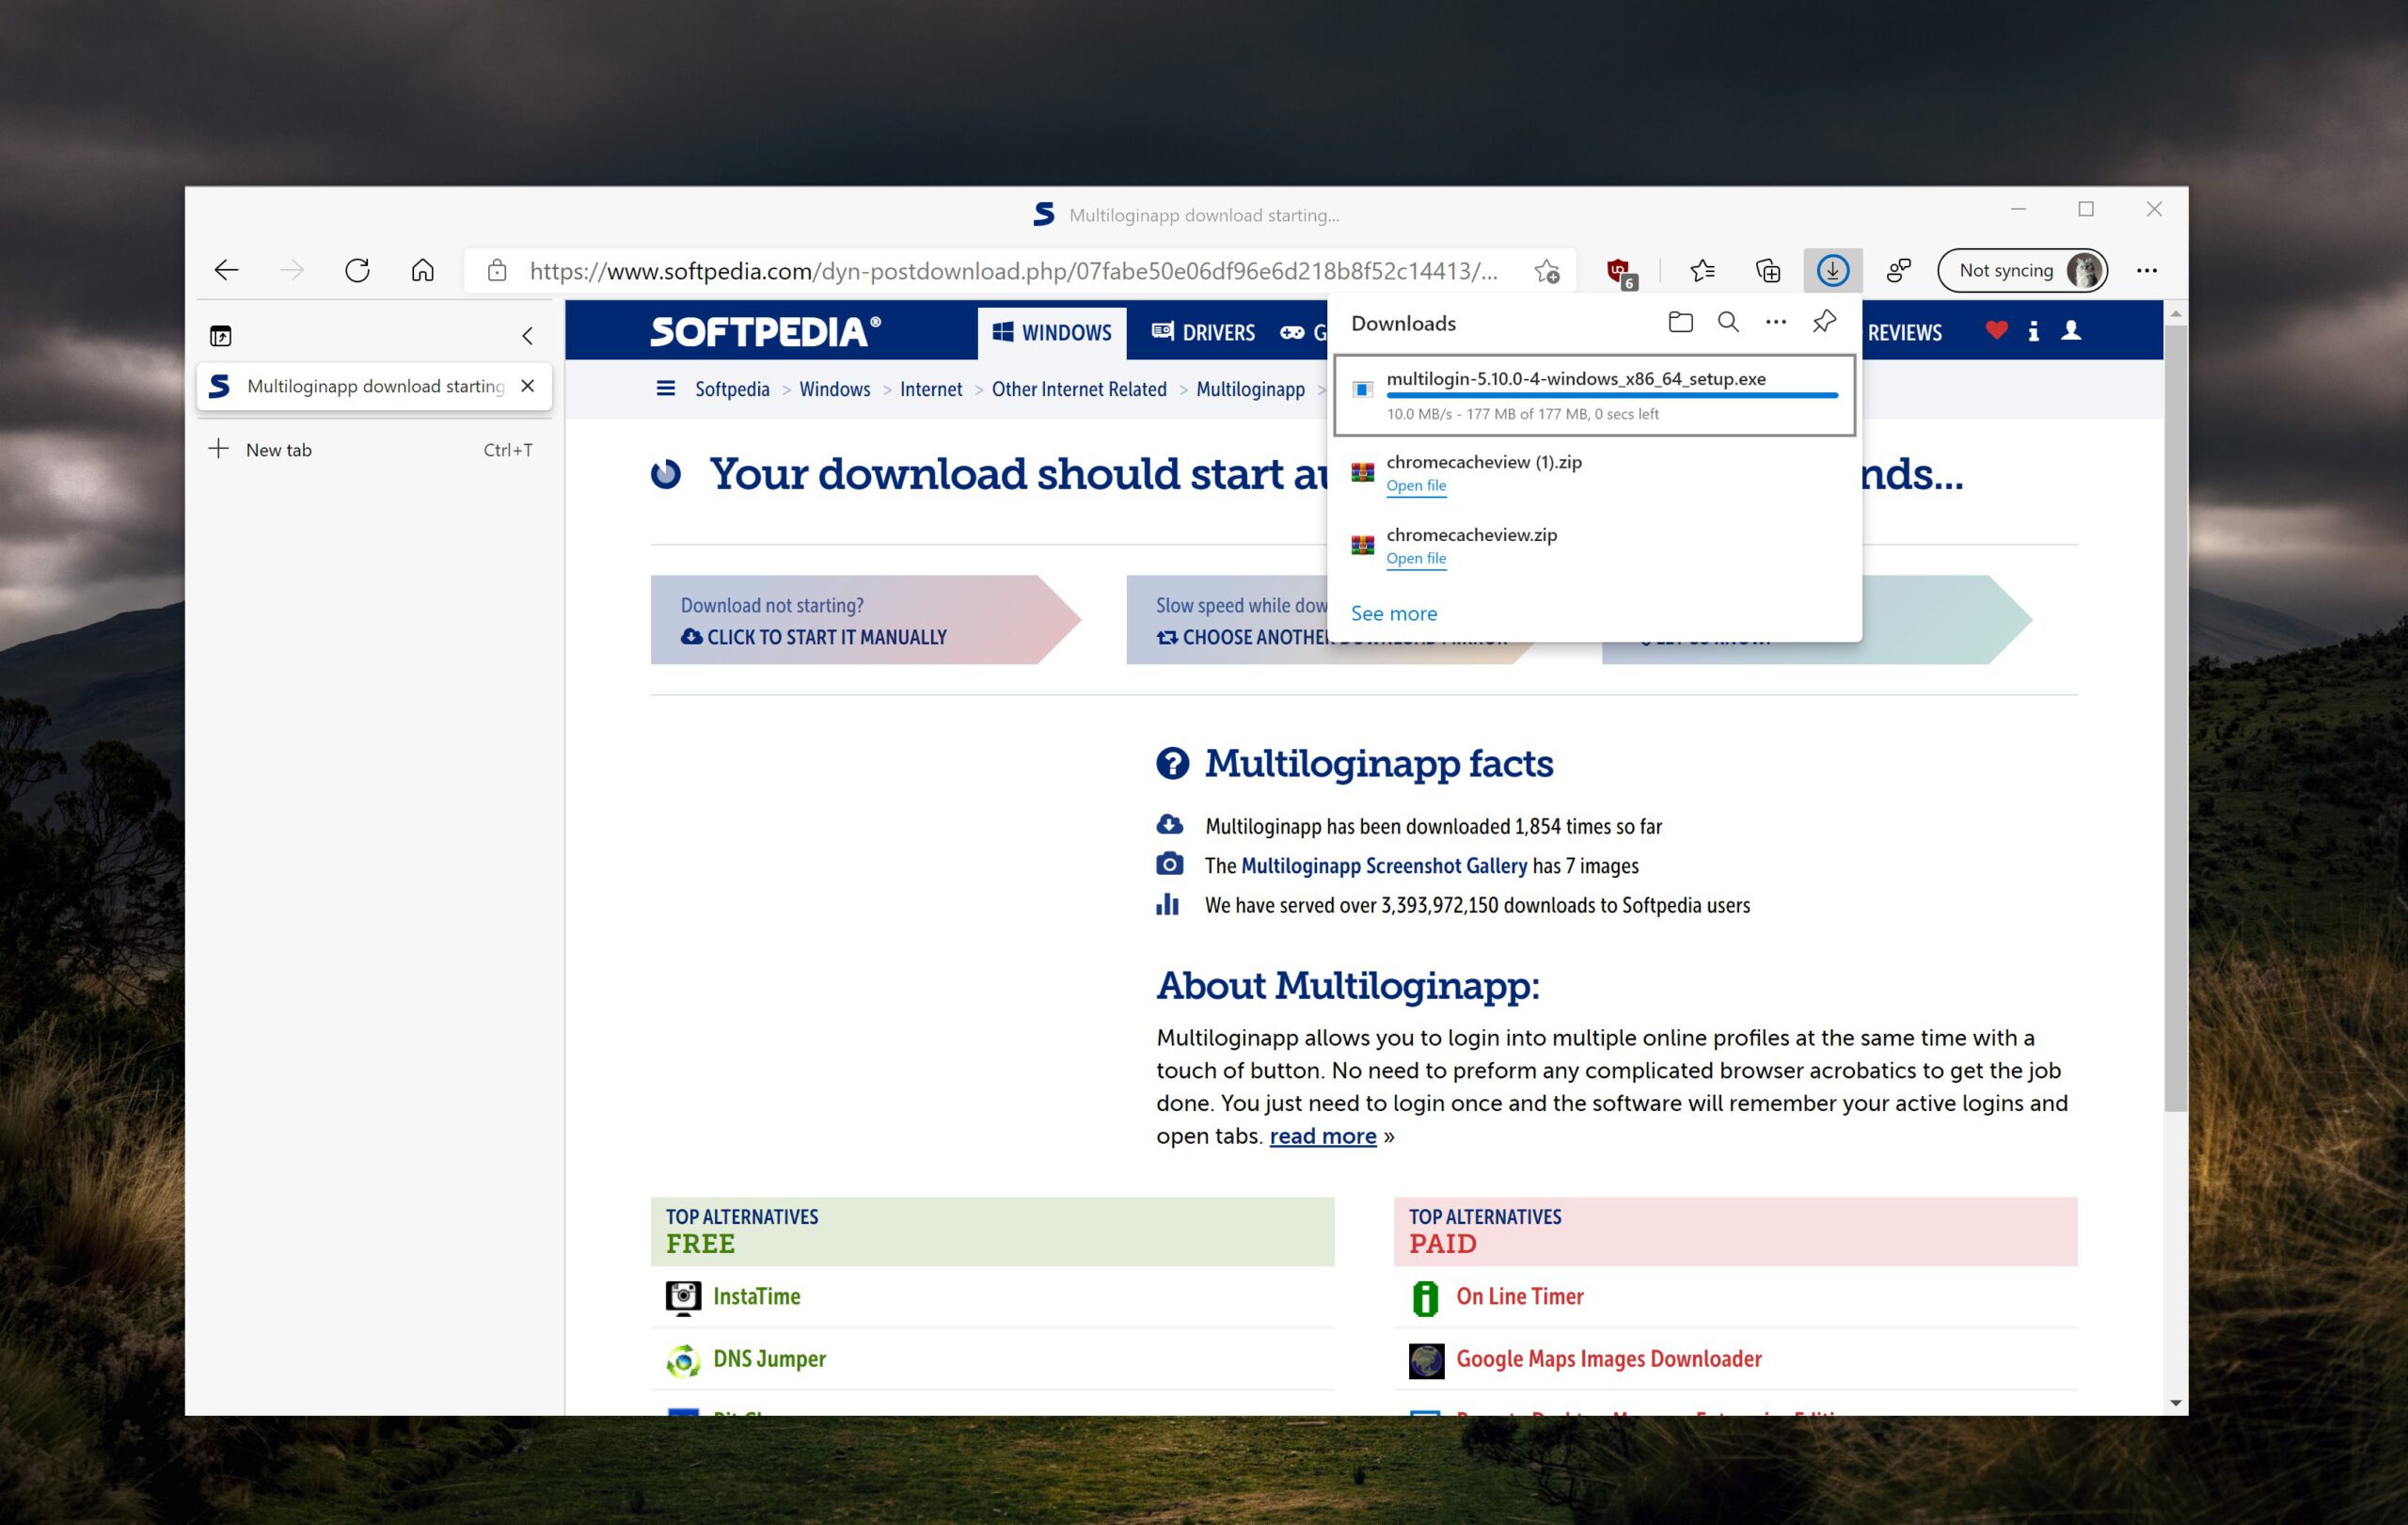Open Google Maps Images Downloader

1608,1359
